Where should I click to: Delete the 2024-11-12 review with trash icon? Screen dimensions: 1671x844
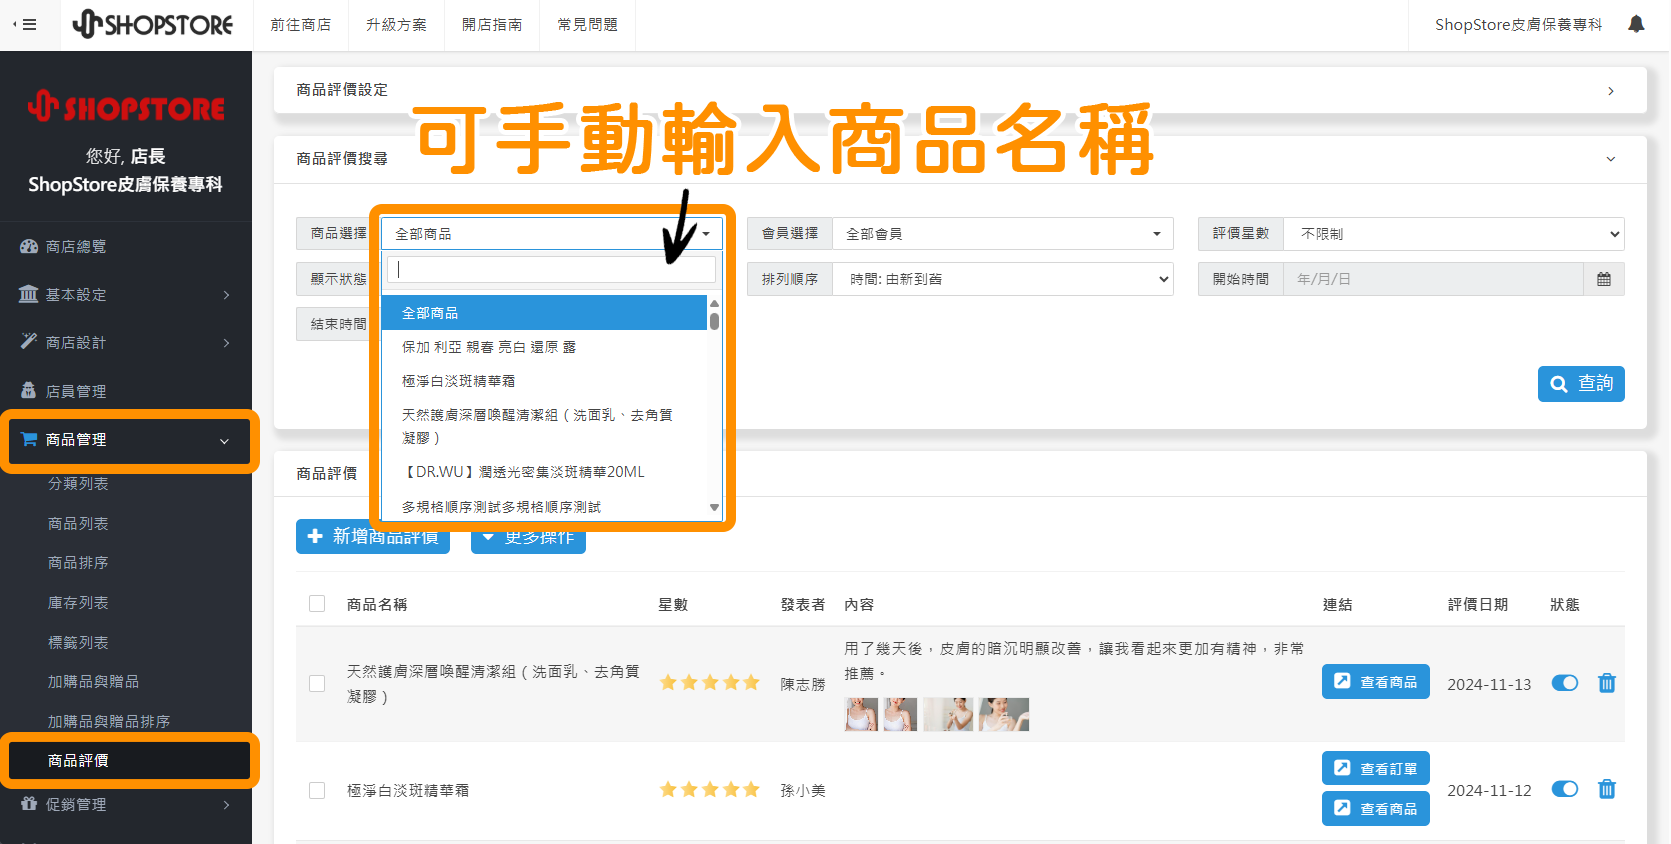click(x=1607, y=789)
